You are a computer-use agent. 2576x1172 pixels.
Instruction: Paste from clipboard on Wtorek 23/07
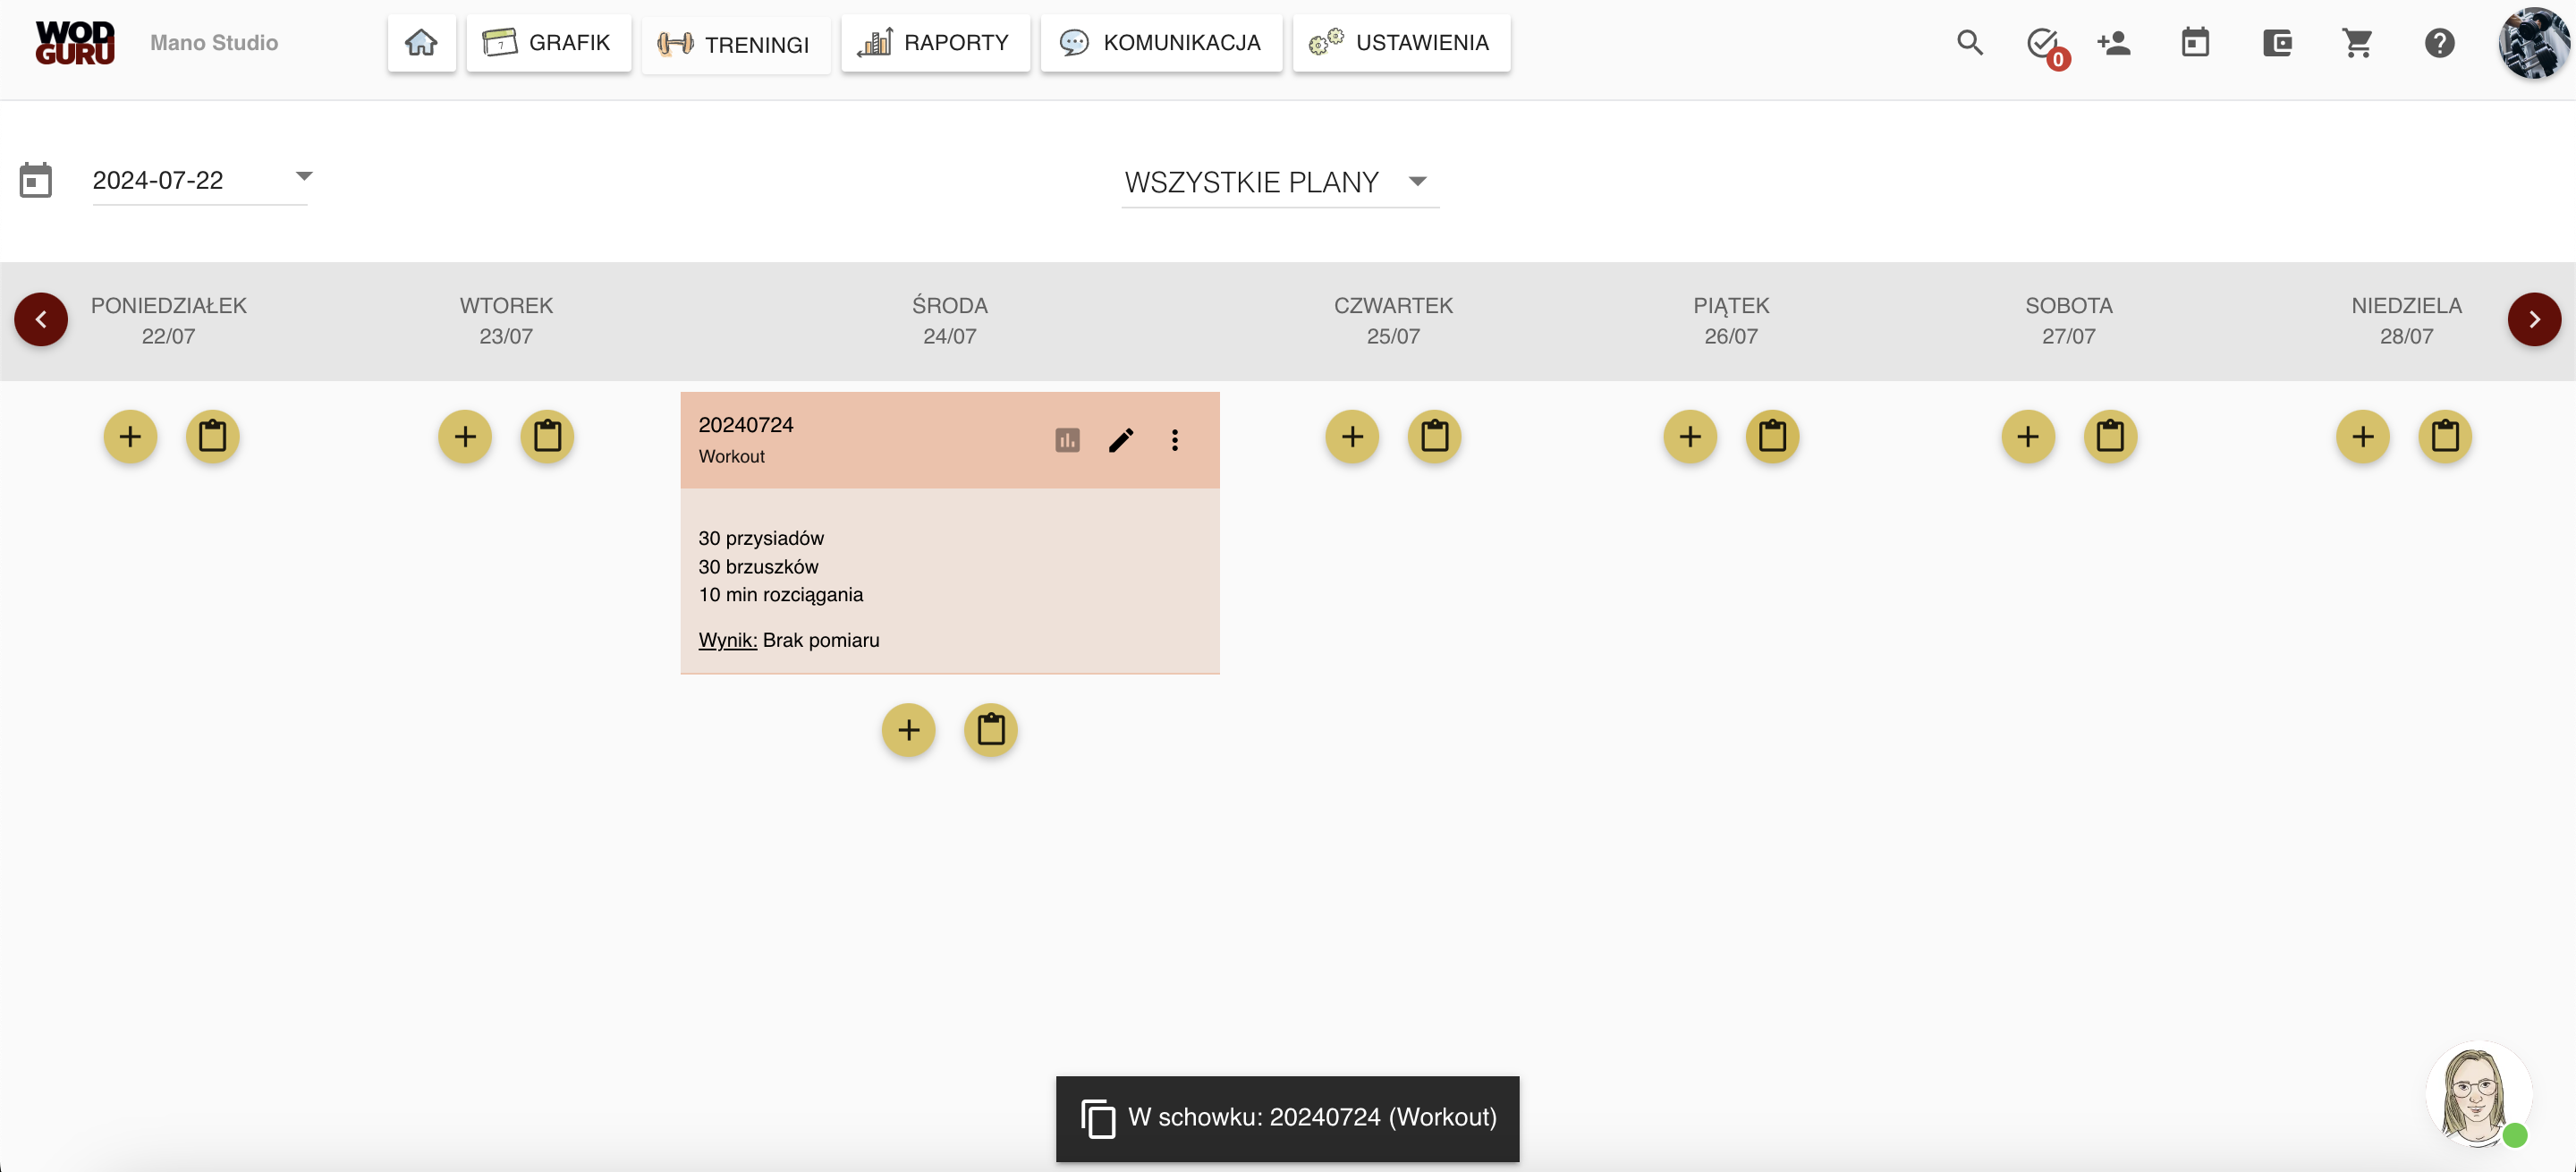click(x=547, y=436)
